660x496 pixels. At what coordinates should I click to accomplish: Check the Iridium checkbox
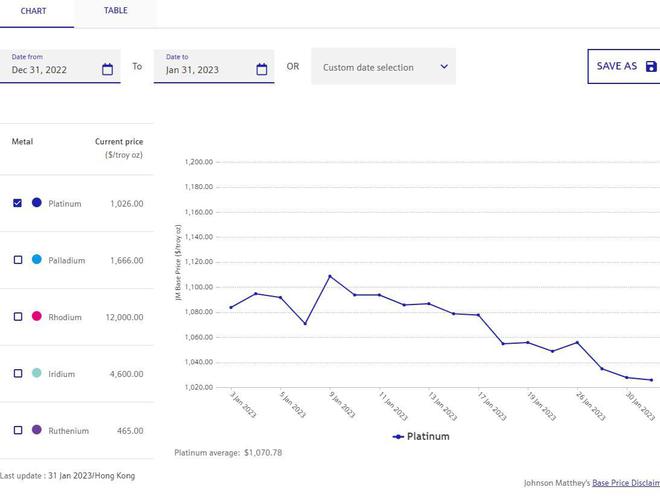18,374
